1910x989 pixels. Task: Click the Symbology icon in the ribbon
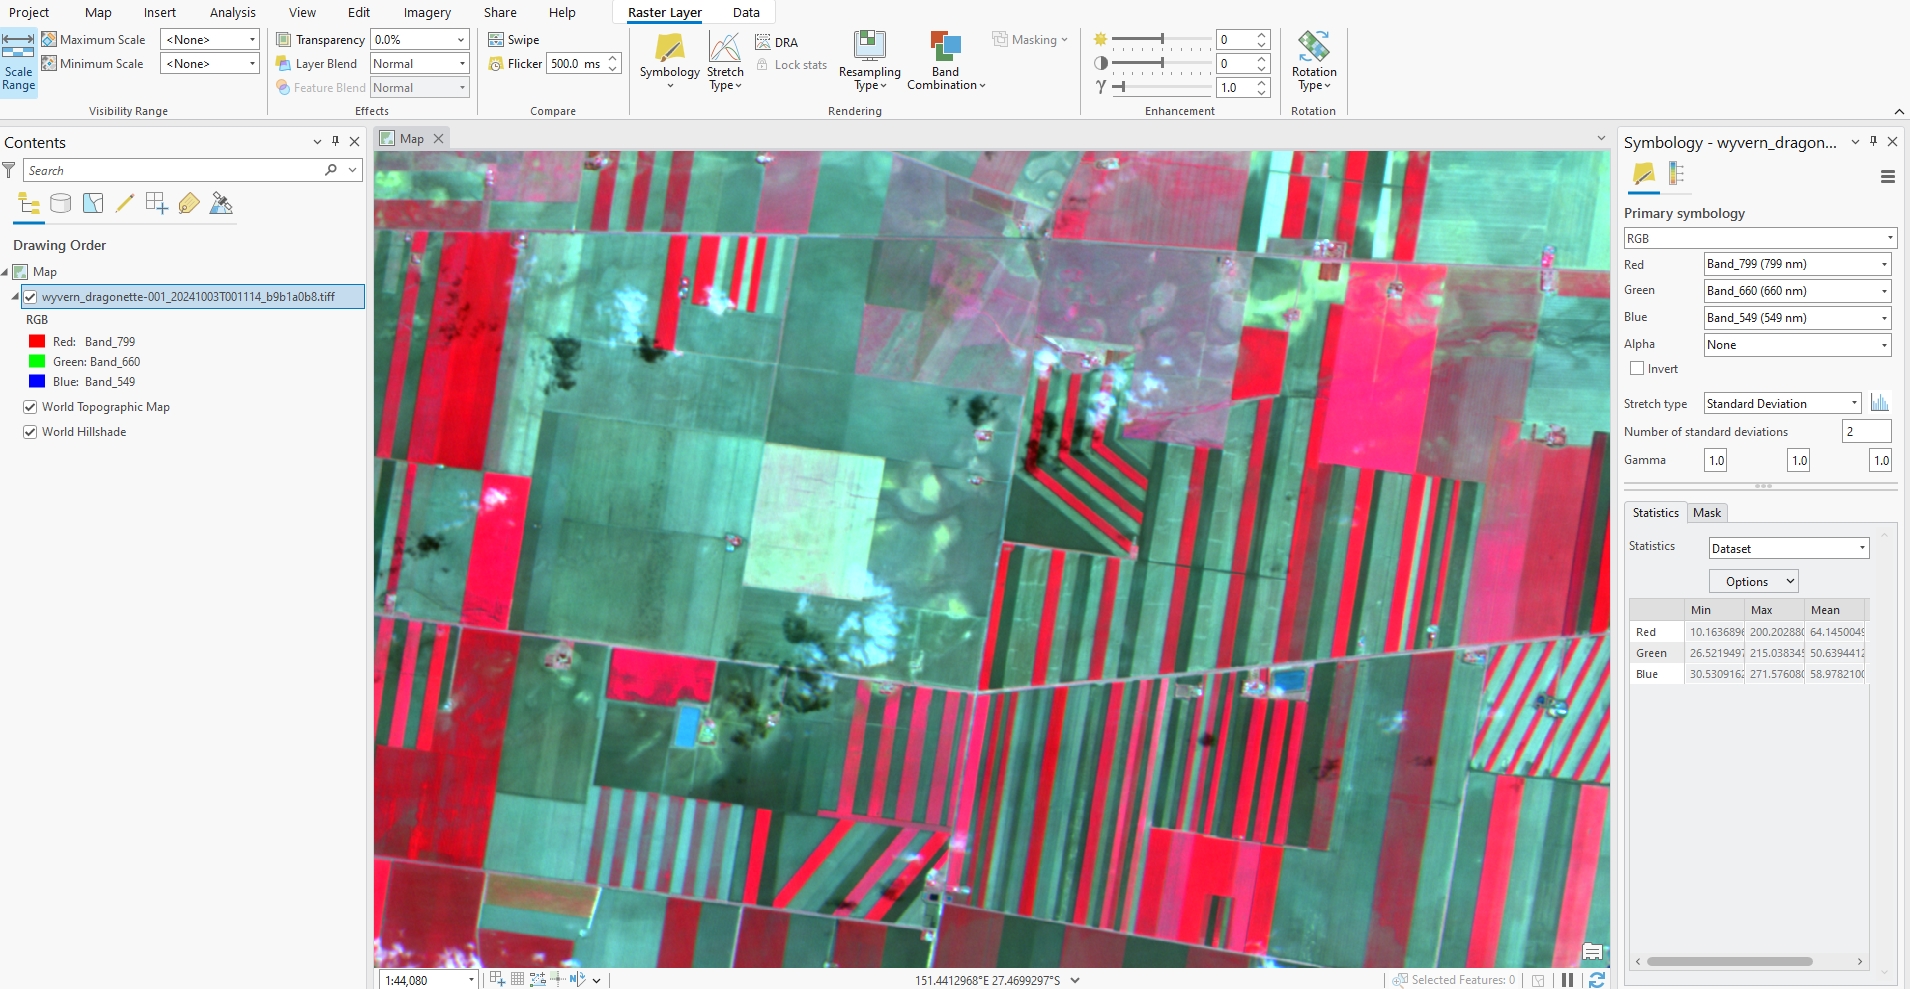click(669, 48)
